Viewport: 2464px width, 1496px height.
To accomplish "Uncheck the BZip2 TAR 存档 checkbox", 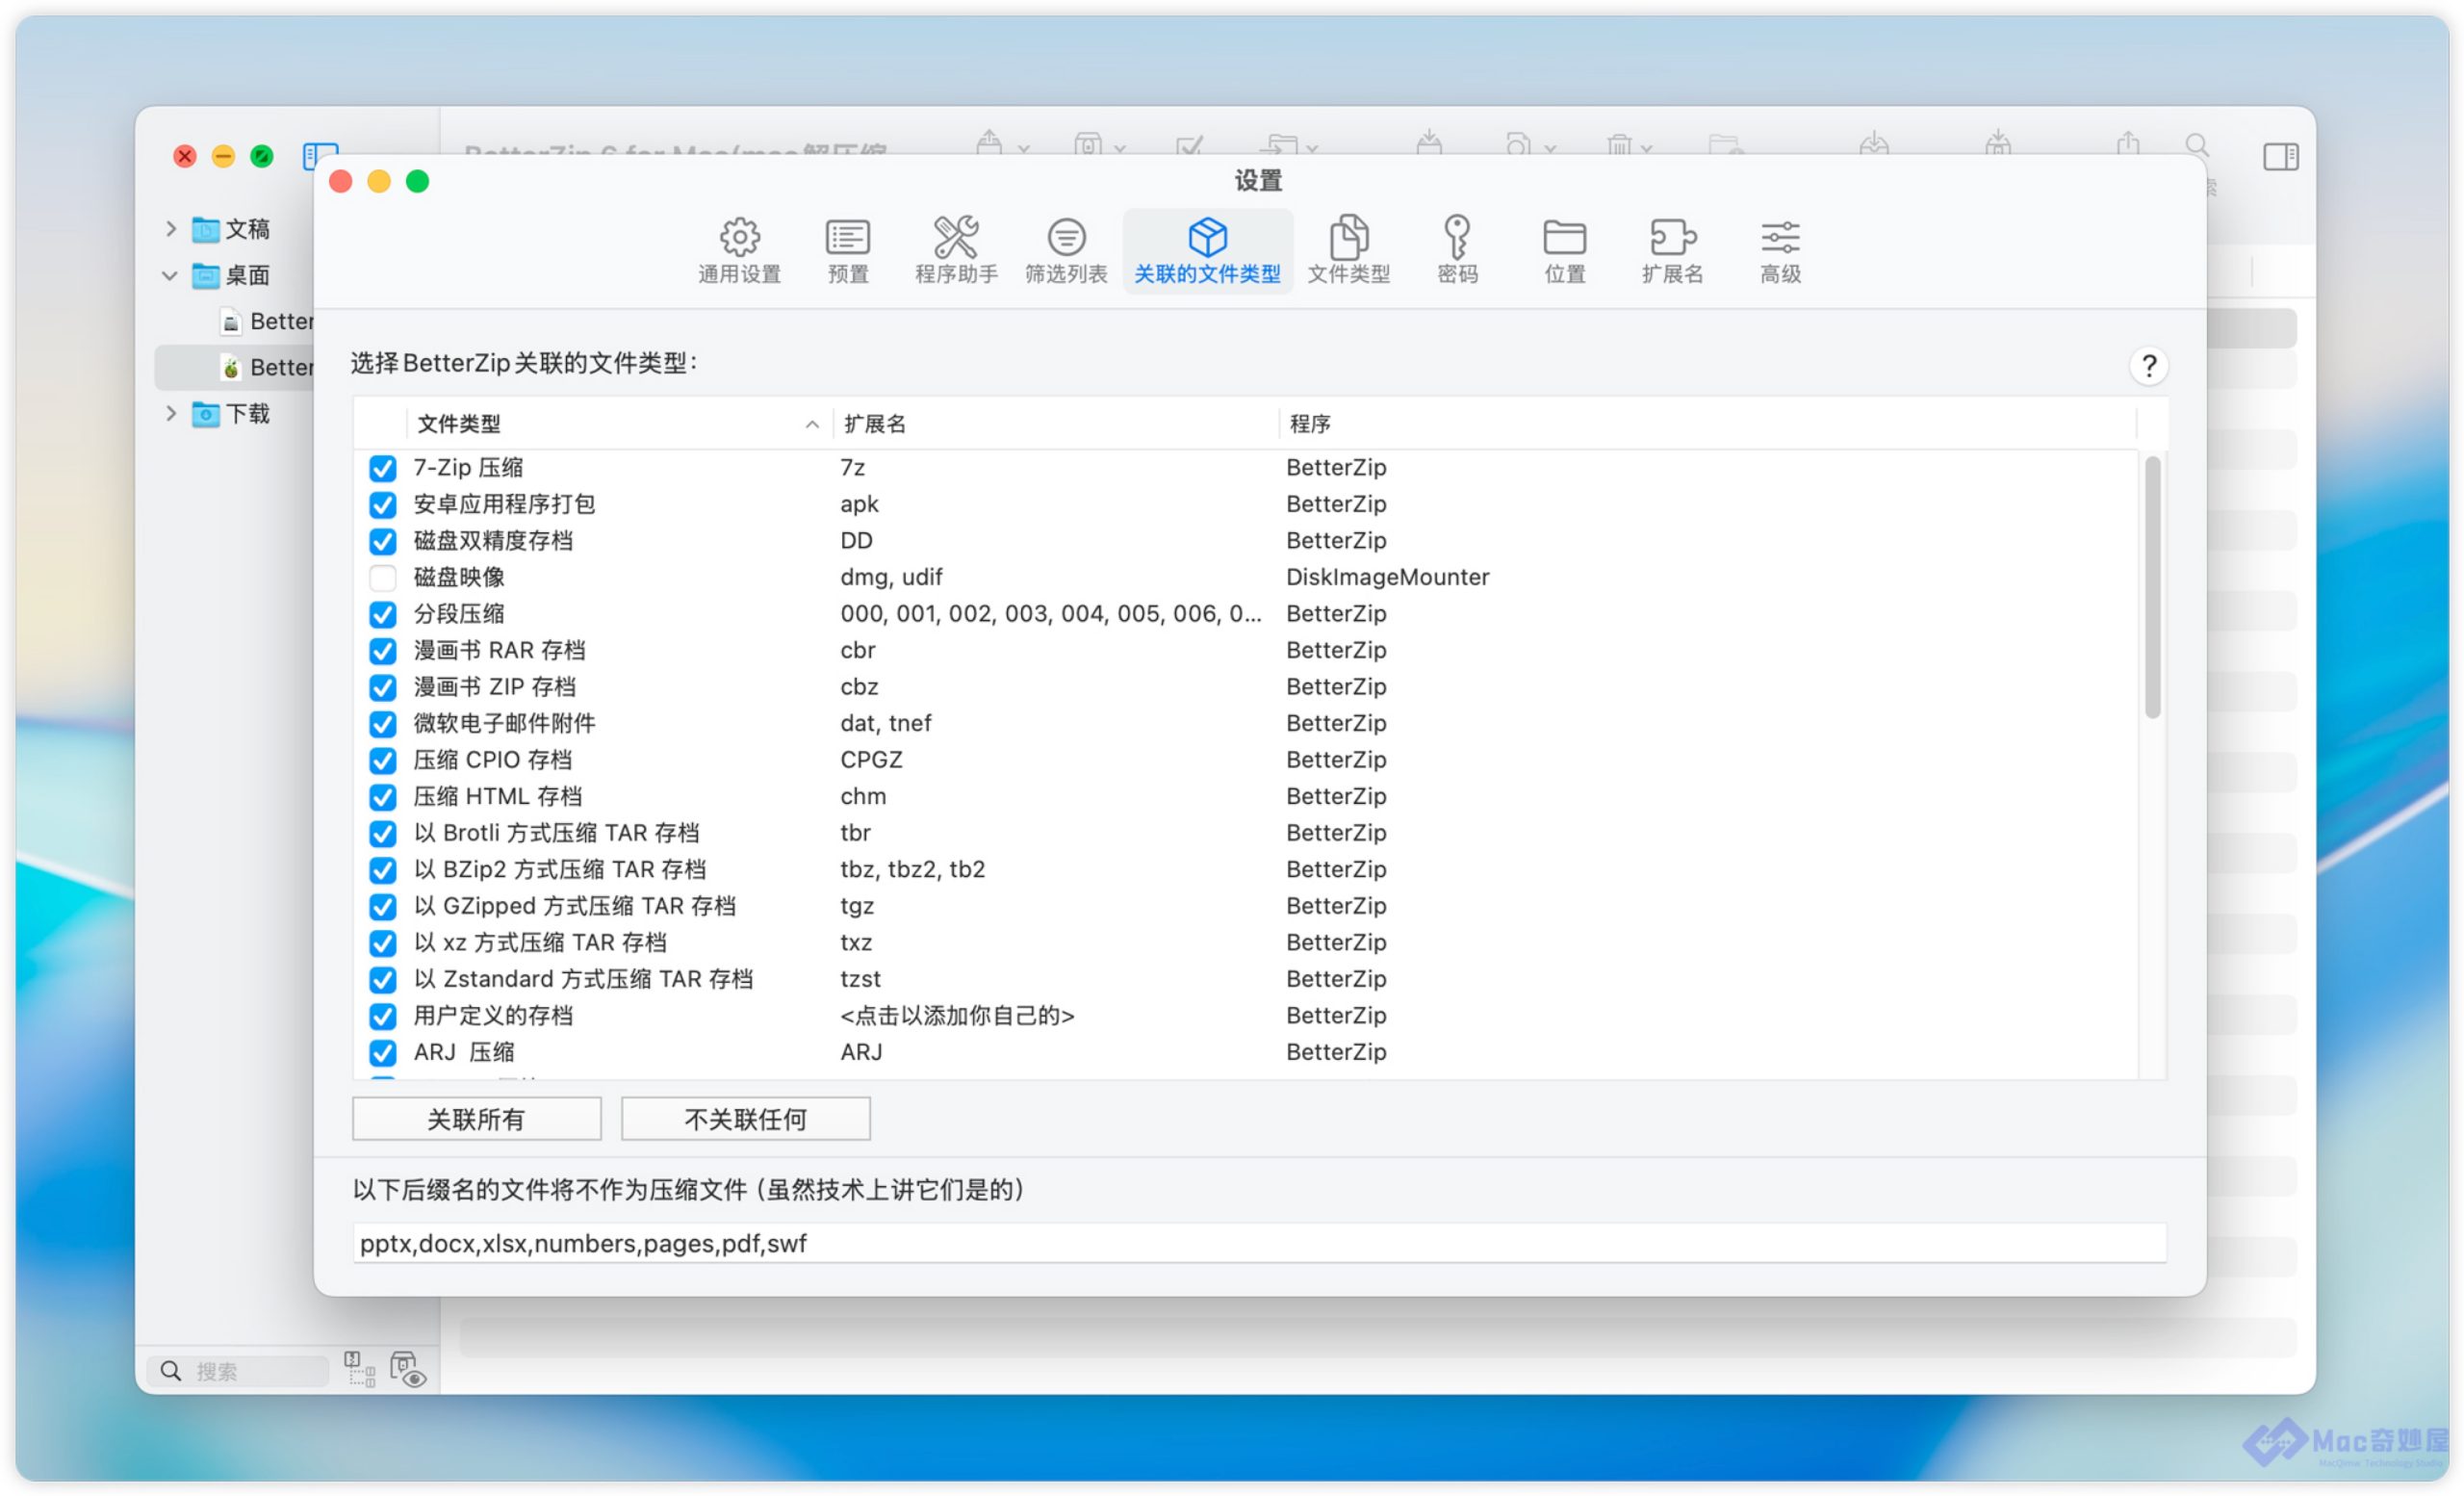I will tap(382, 870).
